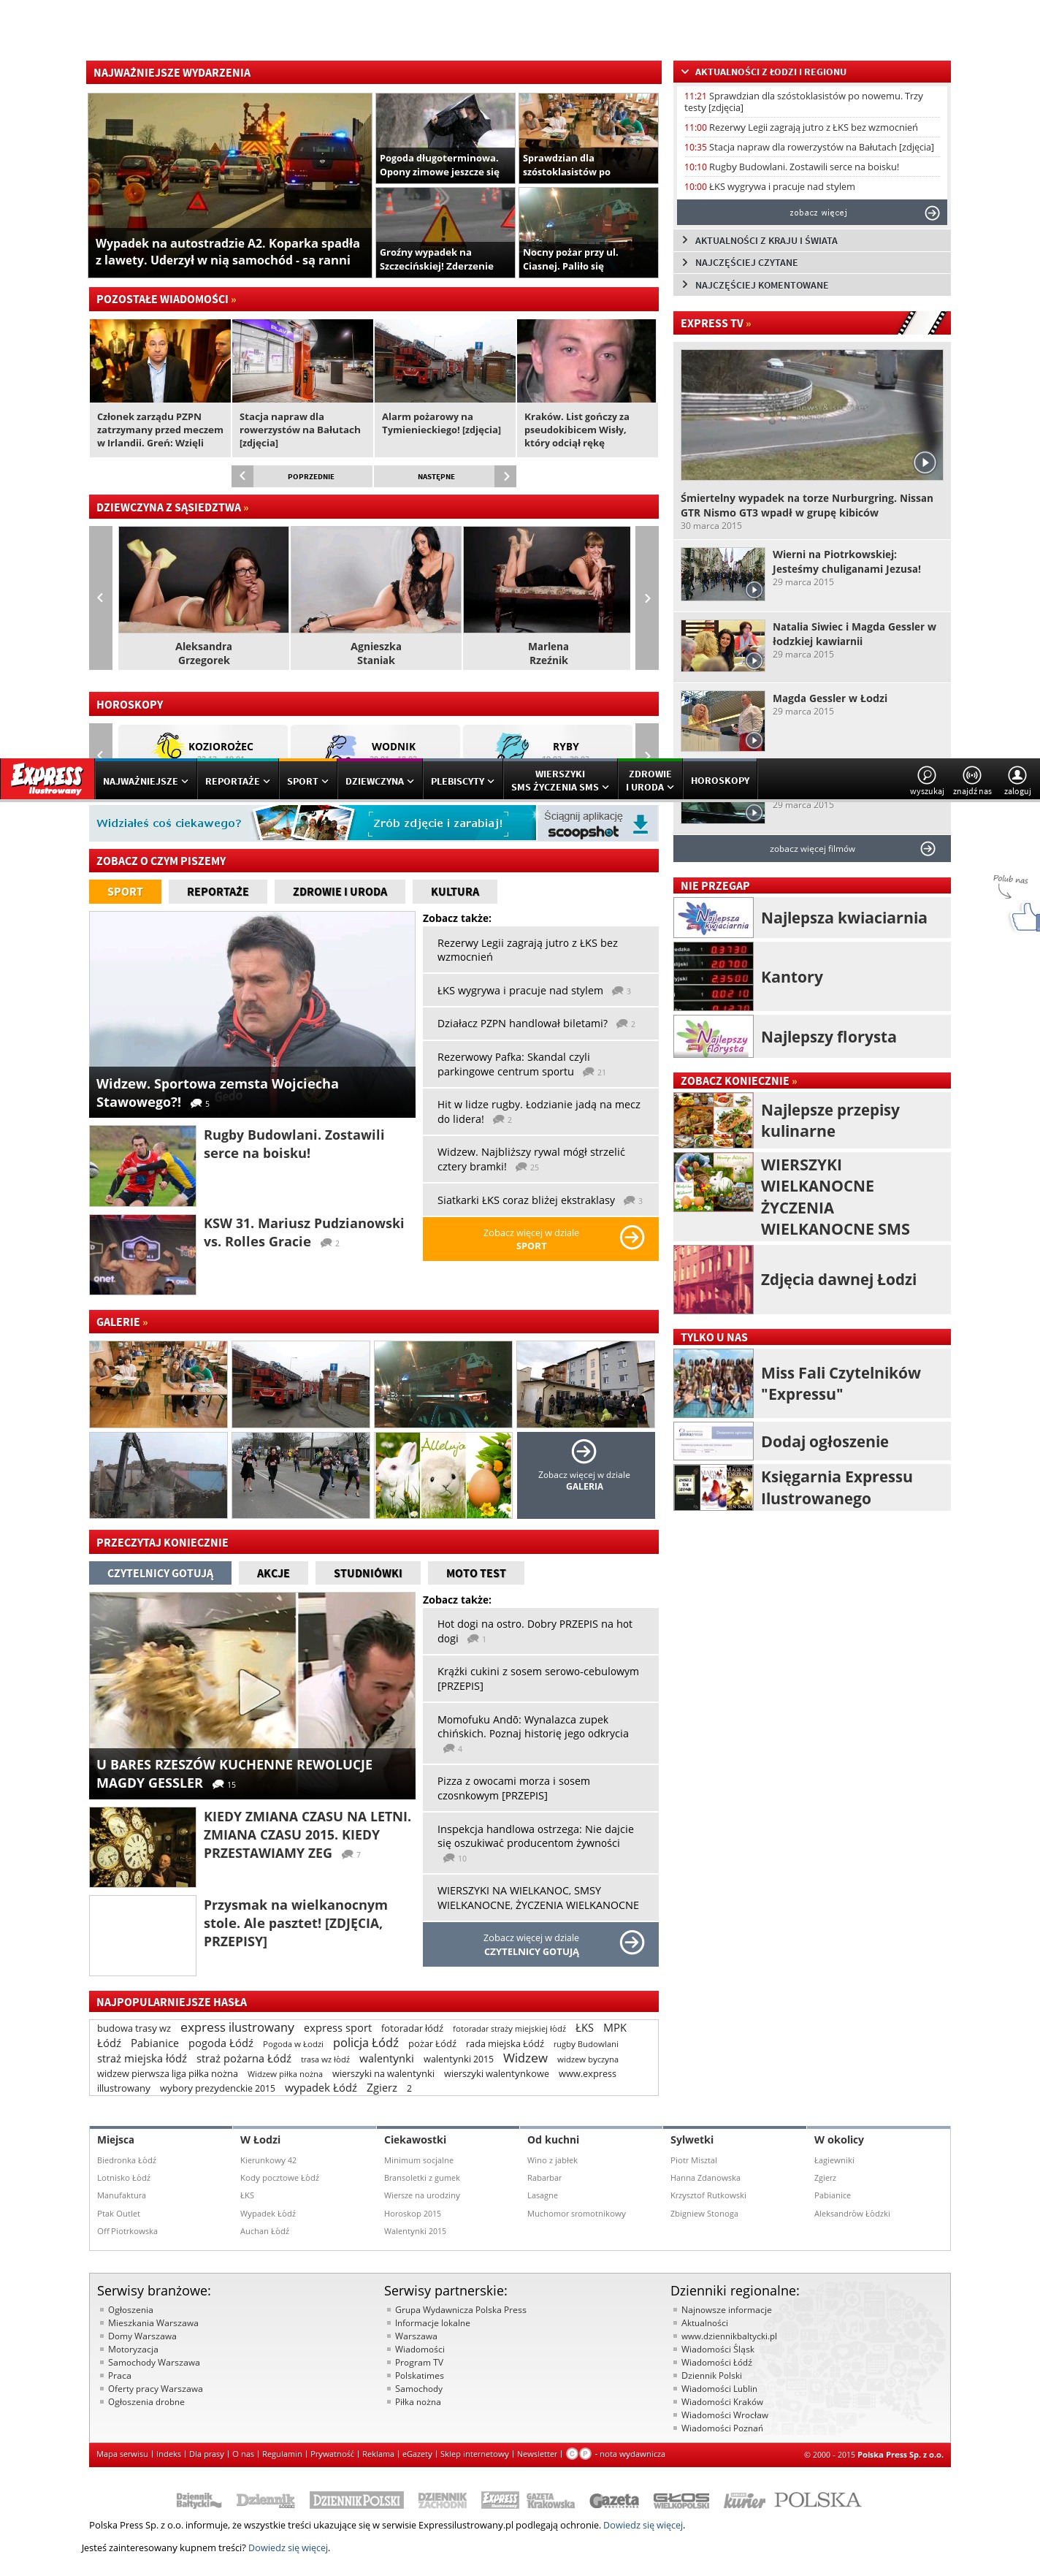Select the Moto test tab
The height and width of the screenshot is (2576, 1040).
[x=475, y=1574]
